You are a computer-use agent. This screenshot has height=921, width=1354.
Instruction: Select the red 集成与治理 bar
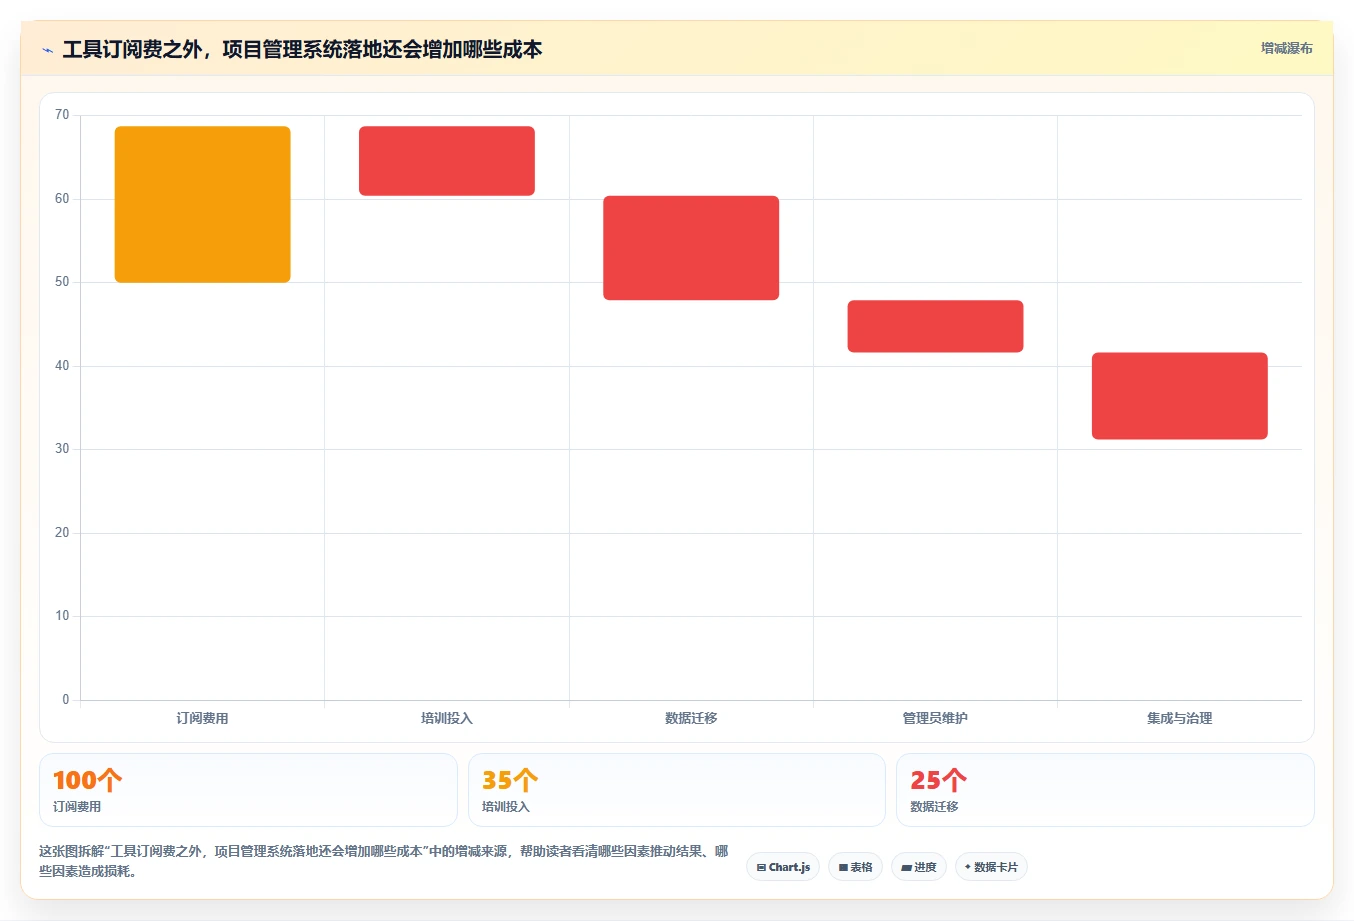coord(1180,396)
